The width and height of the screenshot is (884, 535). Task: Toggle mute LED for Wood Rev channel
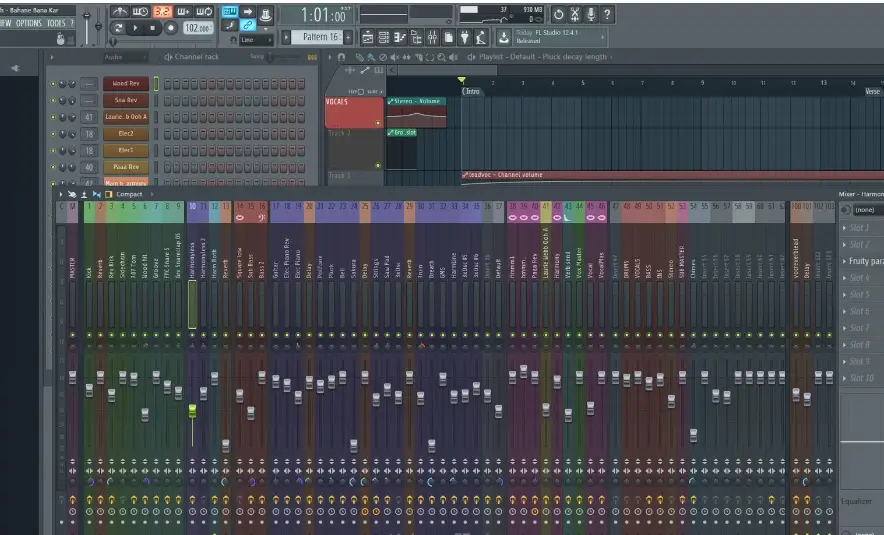point(54,84)
